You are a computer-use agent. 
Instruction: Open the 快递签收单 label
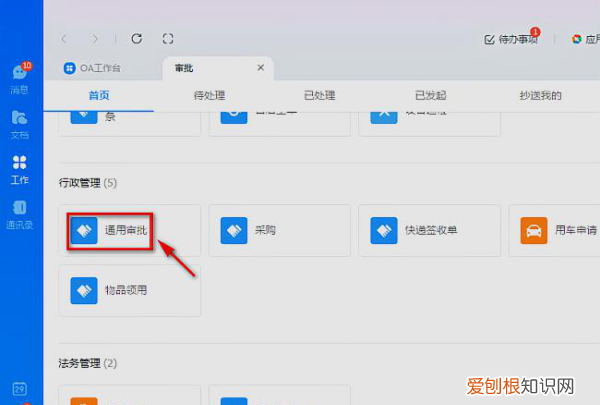[x=431, y=230]
